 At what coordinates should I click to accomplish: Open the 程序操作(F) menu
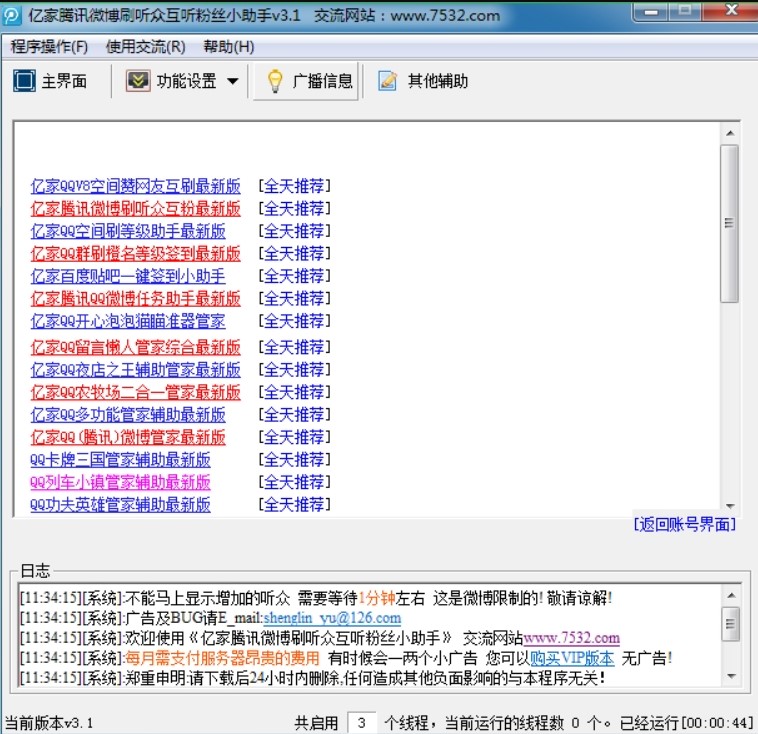tap(49, 47)
